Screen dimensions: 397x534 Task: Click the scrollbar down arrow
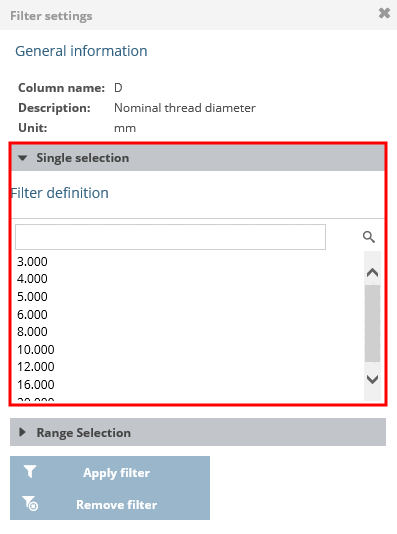pyautogui.click(x=372, y=379)
